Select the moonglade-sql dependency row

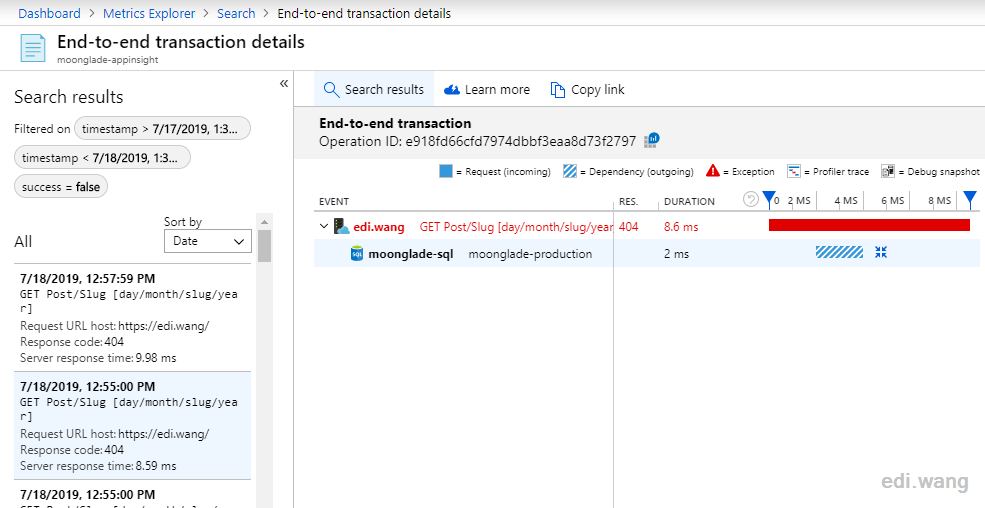[x=647, y=254]
